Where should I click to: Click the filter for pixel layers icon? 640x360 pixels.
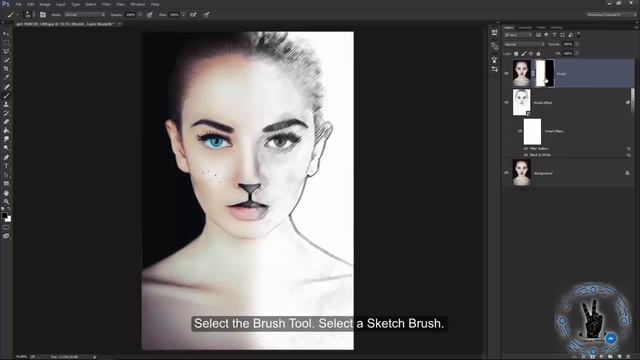pos(538,35)
